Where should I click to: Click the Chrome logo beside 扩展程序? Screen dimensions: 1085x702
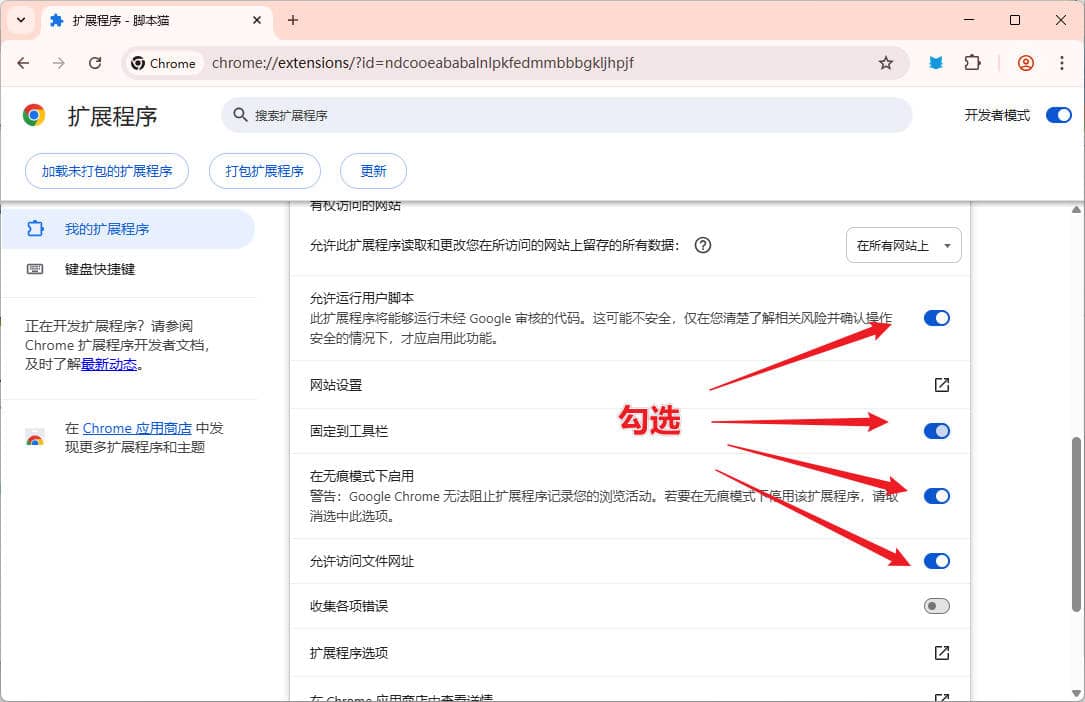33,115
